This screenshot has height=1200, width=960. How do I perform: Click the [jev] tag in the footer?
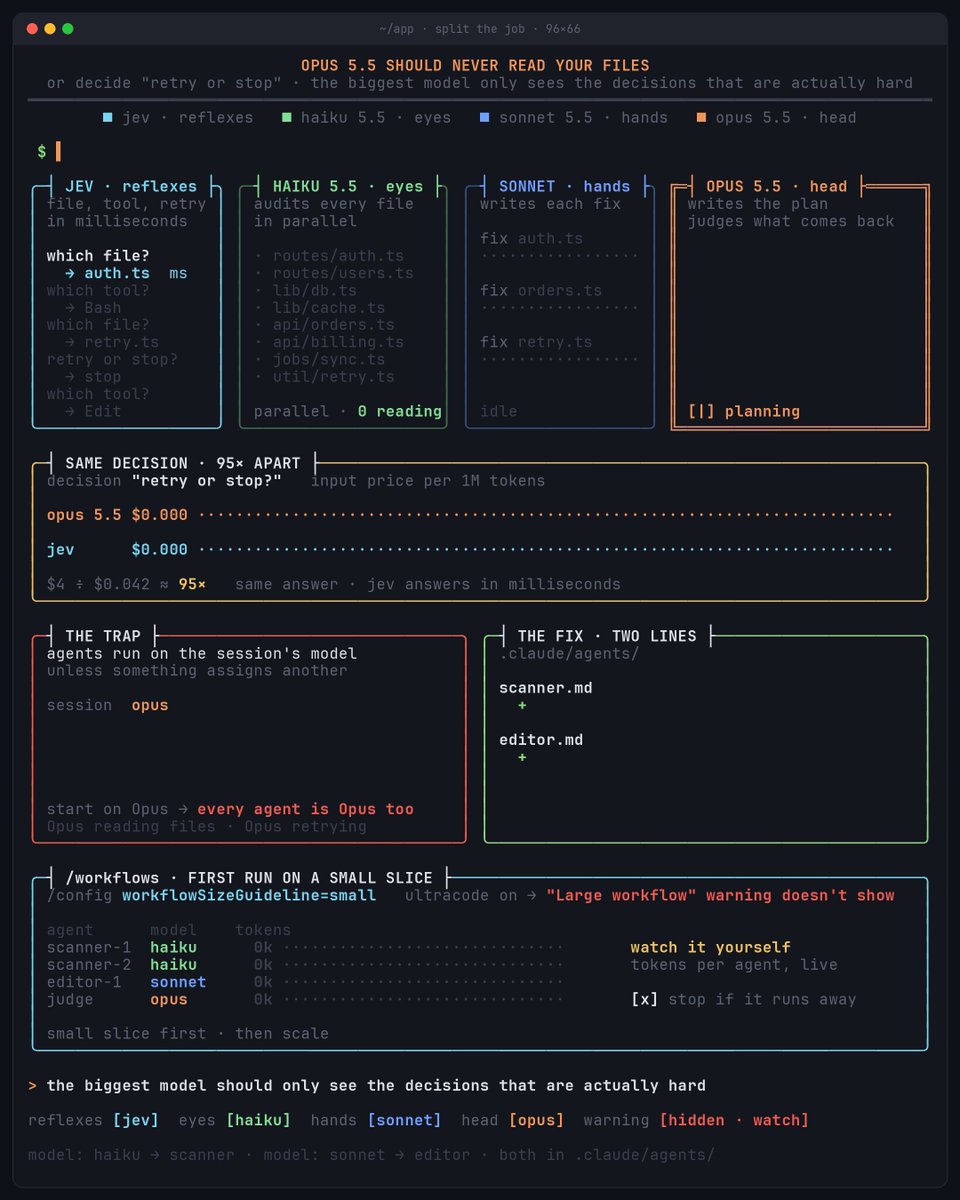click(x=136, y=1120)
